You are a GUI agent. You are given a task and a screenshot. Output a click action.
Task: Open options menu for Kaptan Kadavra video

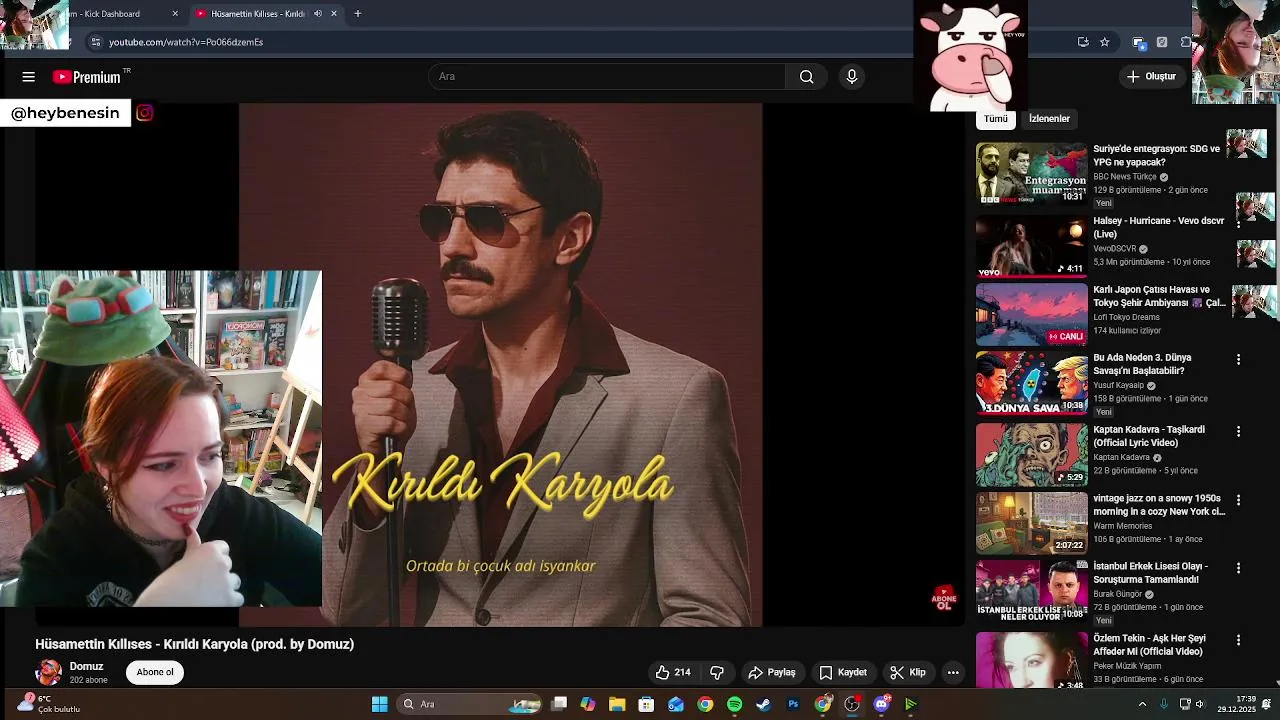coord(1238,431)
